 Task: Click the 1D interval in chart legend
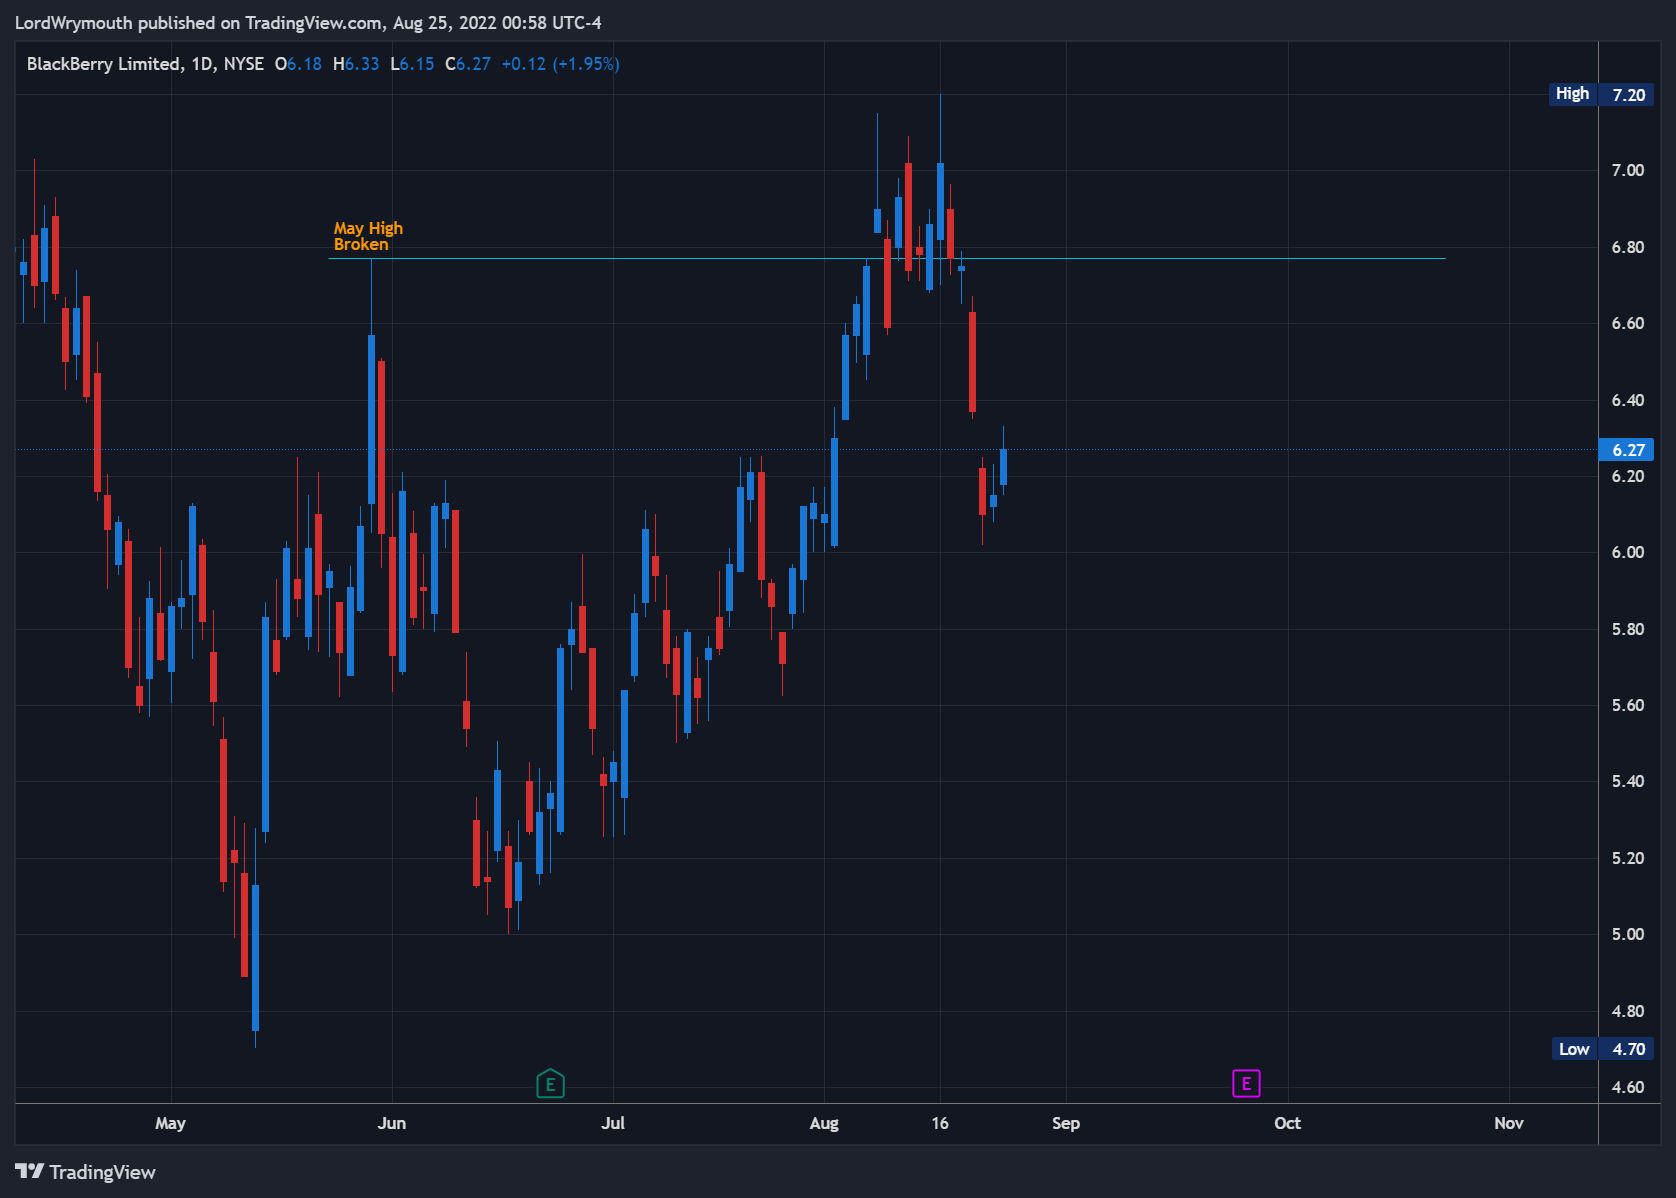pyautogui.click(x=203, y=64)
